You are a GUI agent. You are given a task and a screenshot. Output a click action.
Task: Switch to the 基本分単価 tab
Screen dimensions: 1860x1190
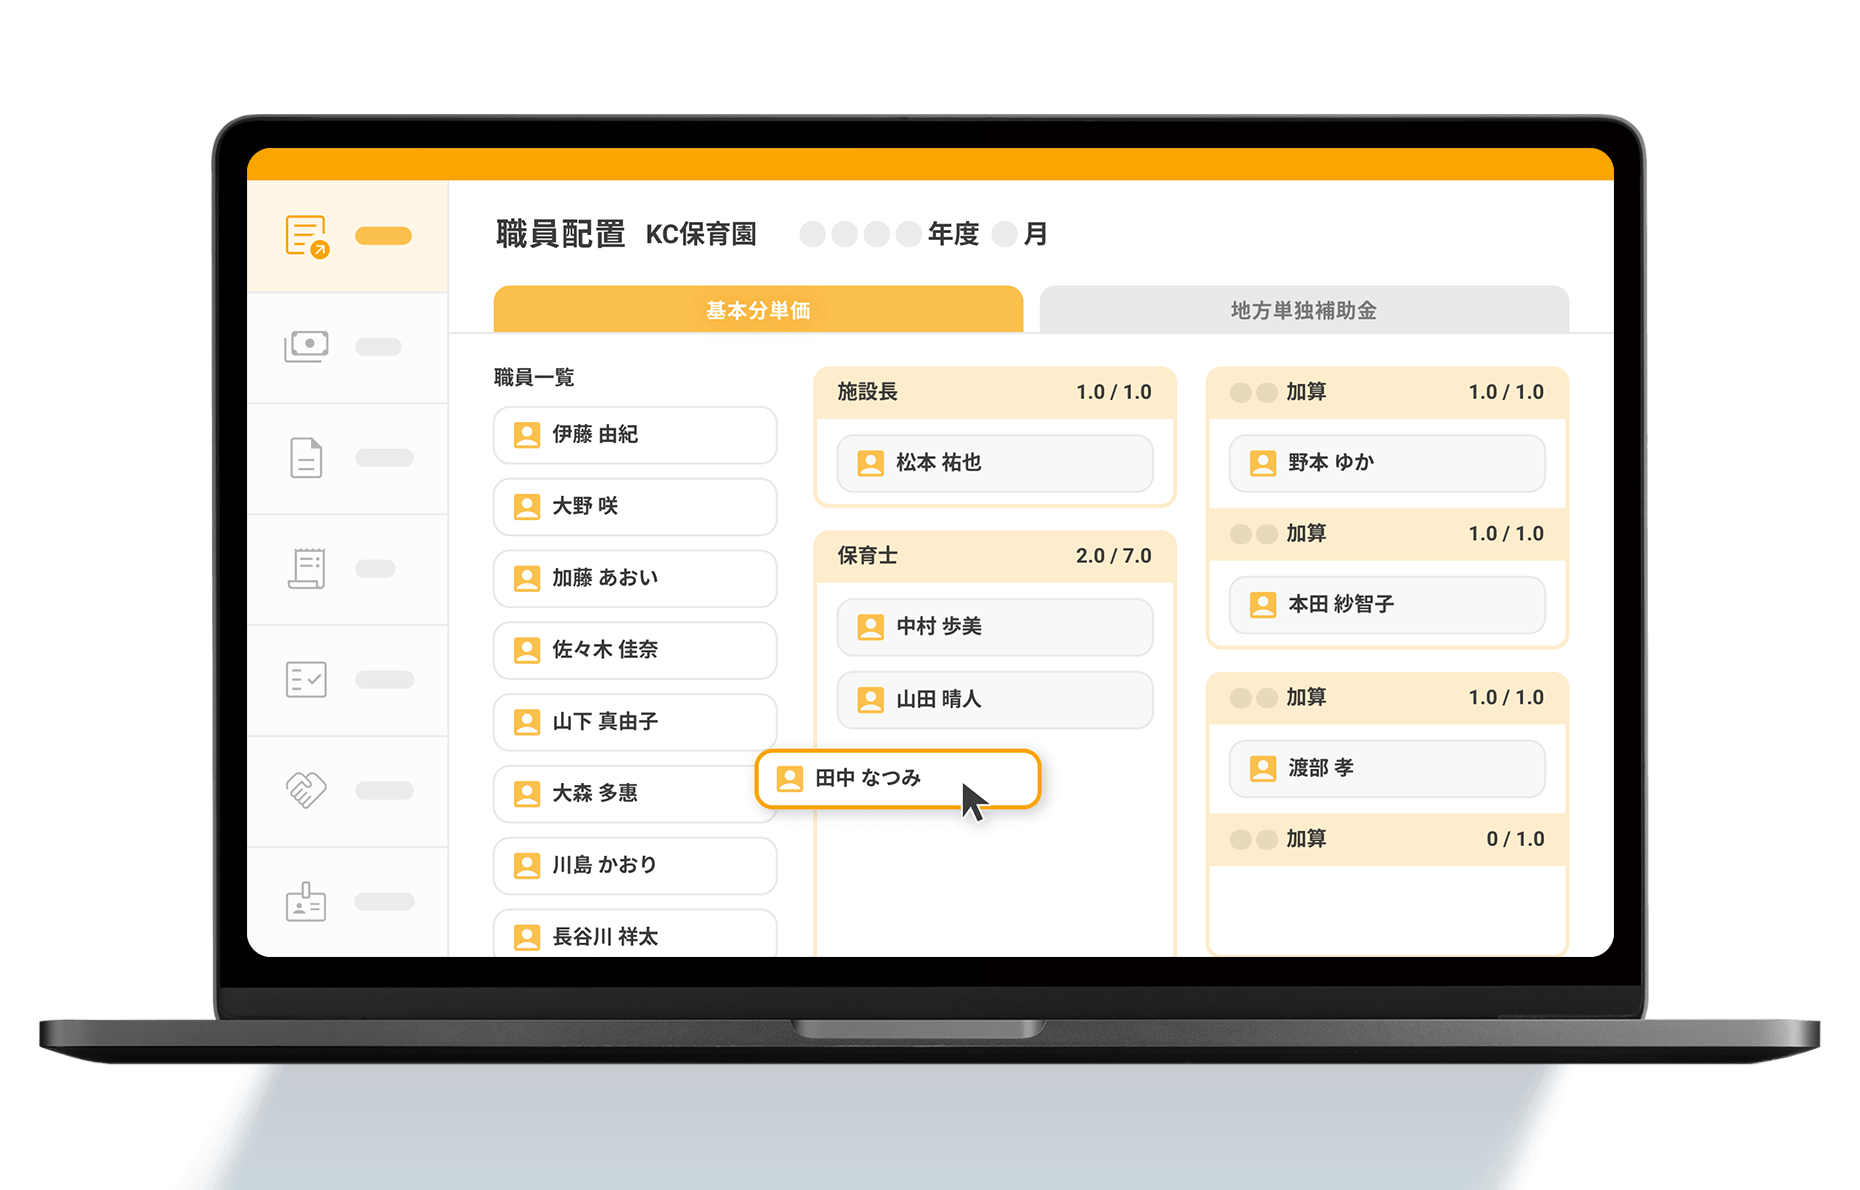[x=758, y=310]
